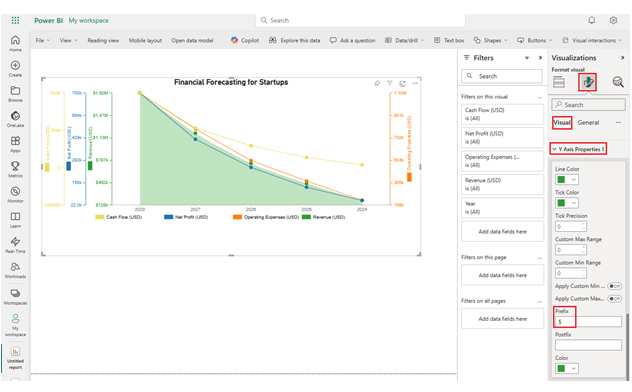Open the Cash Flow (USD) filter card

click(x=502, y=114)
